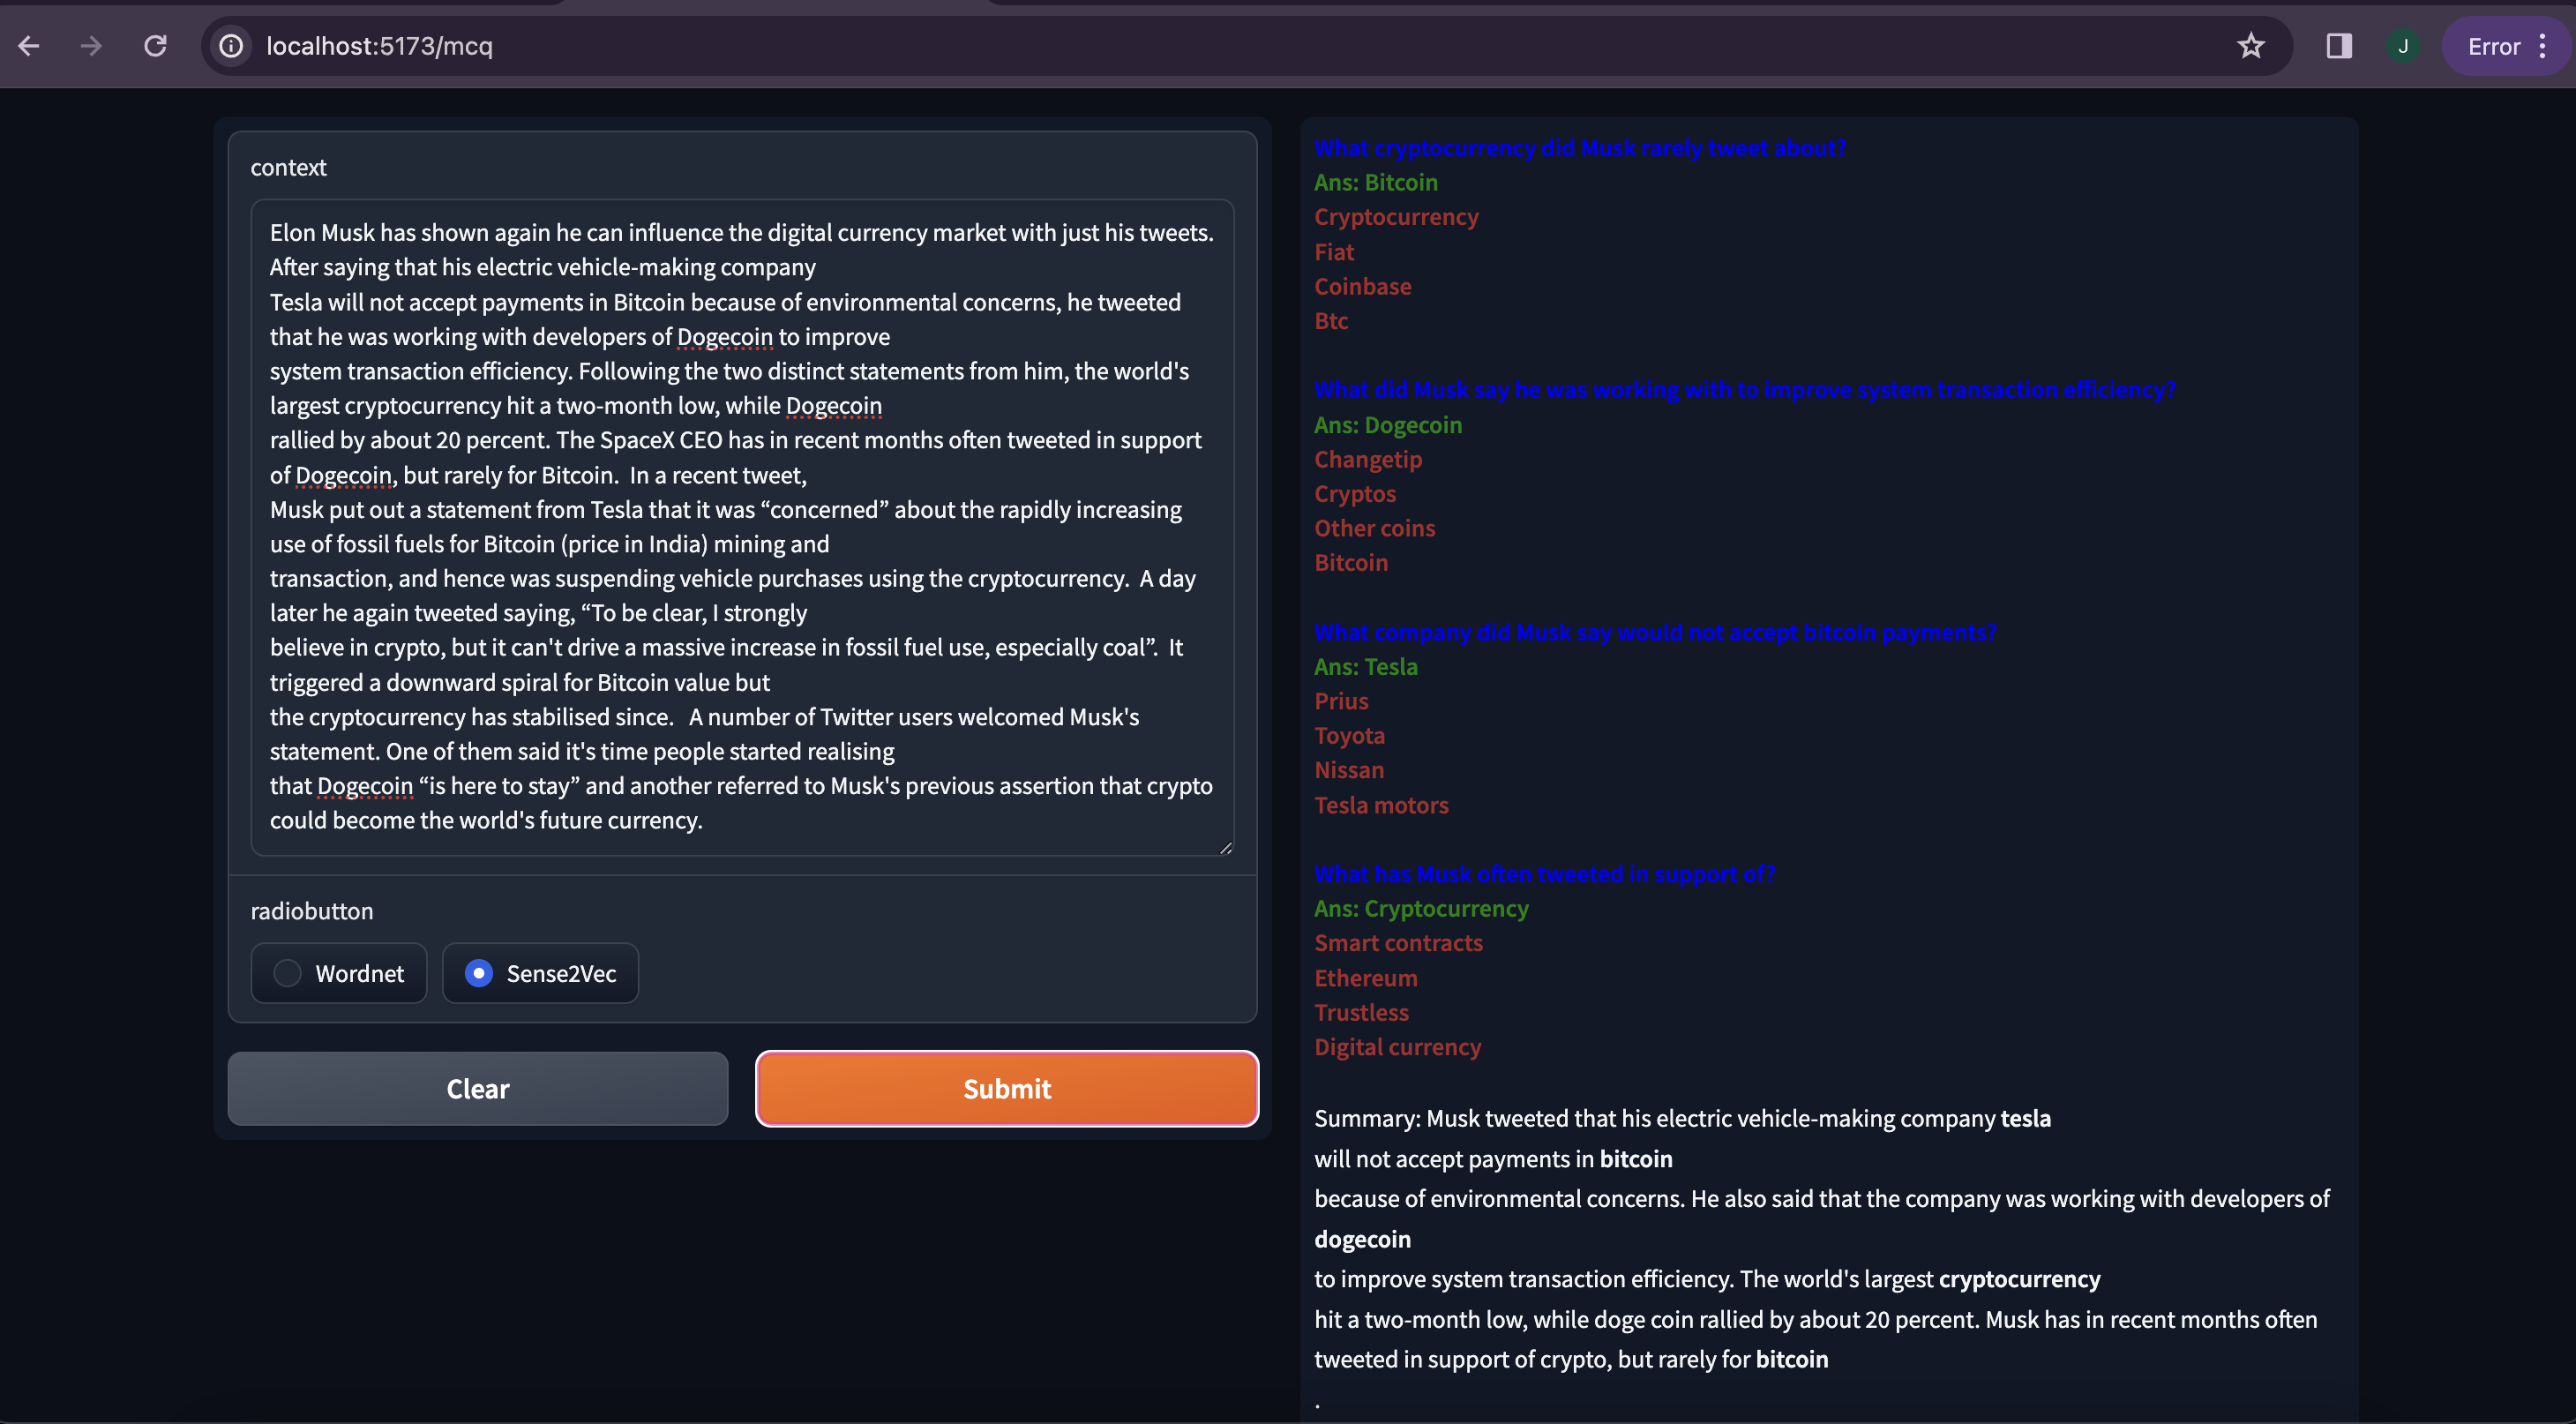Click inside the context text area
This screenshot has height=1424, width=2576.
742,526
